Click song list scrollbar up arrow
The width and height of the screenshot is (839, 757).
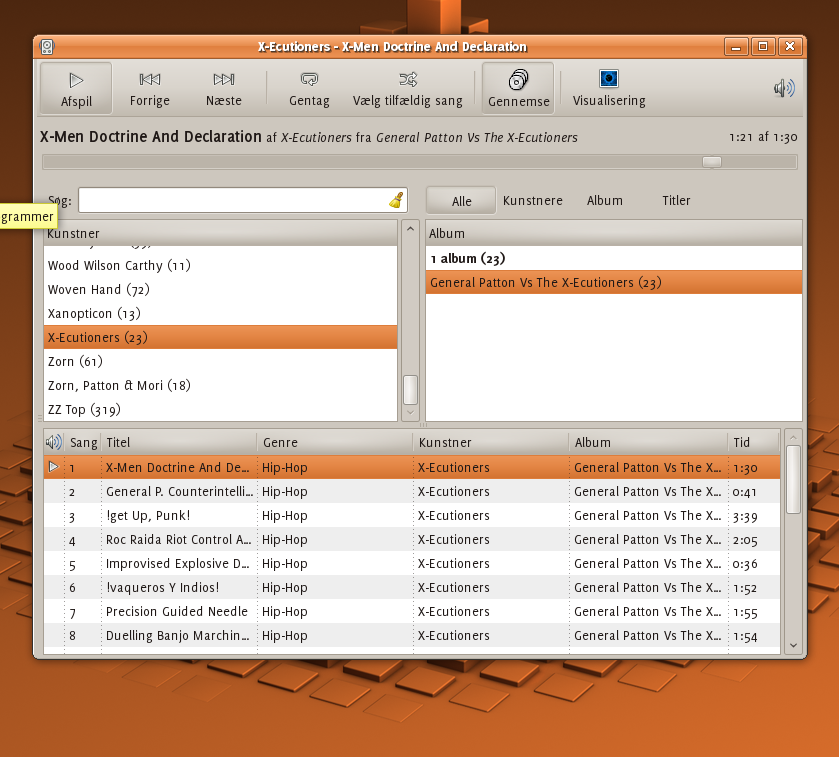tap(794, 437)
